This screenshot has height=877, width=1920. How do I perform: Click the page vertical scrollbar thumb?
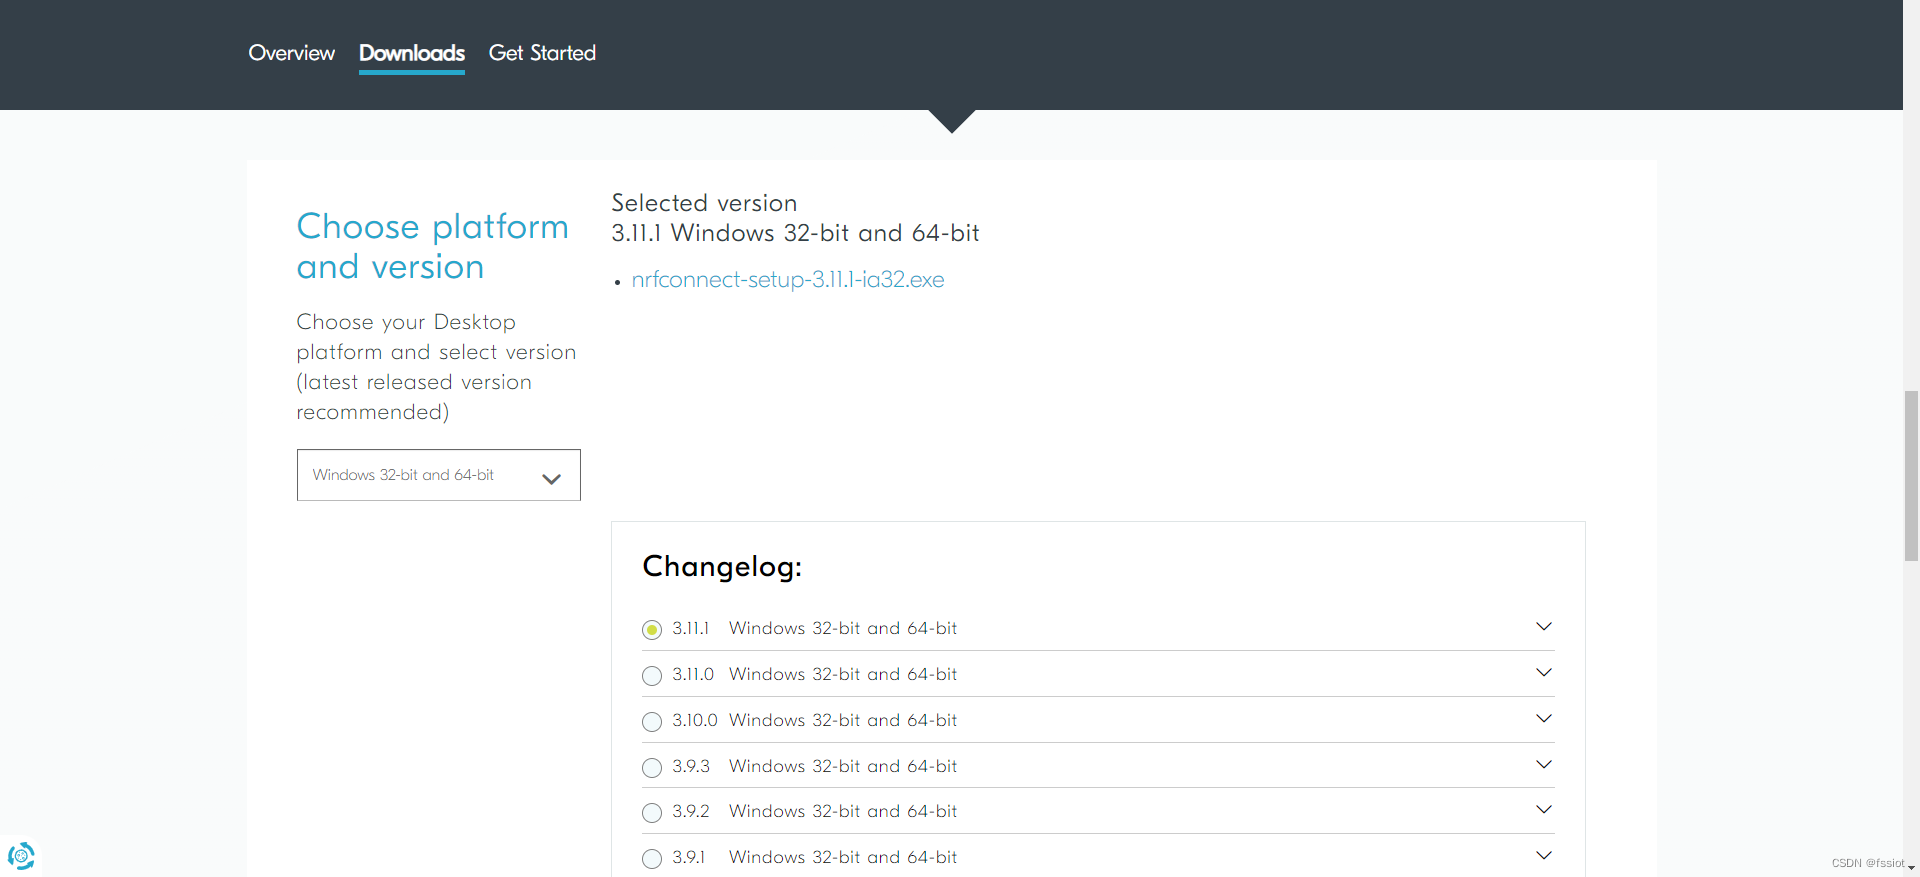coord(1911,476)
